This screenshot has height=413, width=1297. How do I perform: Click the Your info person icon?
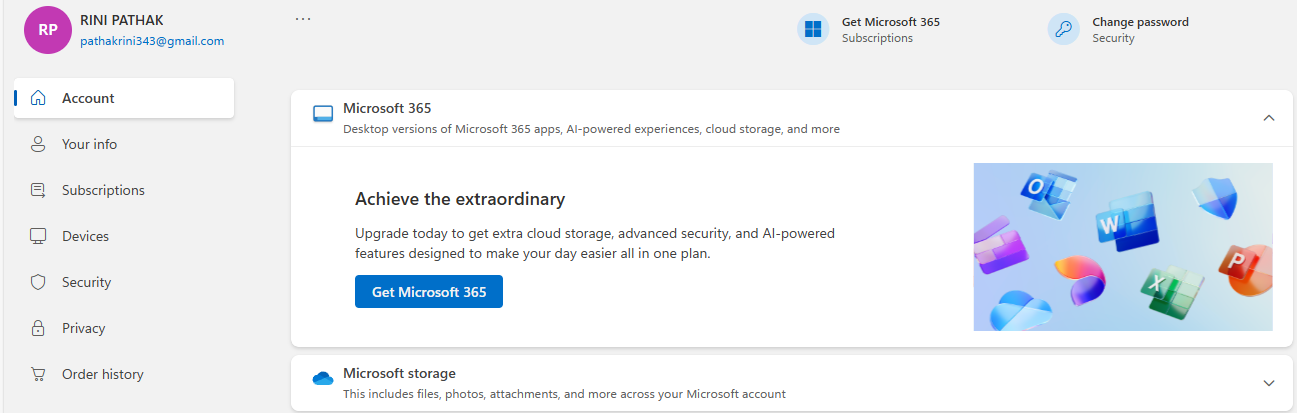(39, 144)
